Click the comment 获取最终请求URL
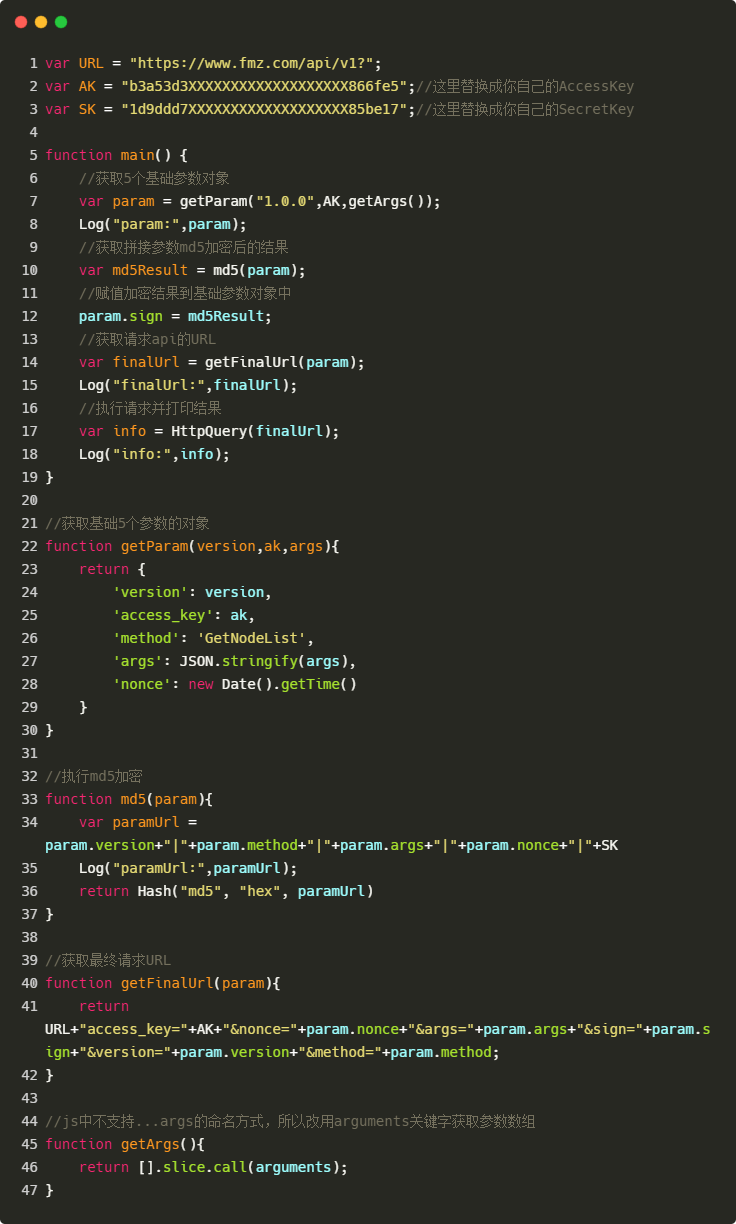The image size is (736, 1224). (108, 960)
